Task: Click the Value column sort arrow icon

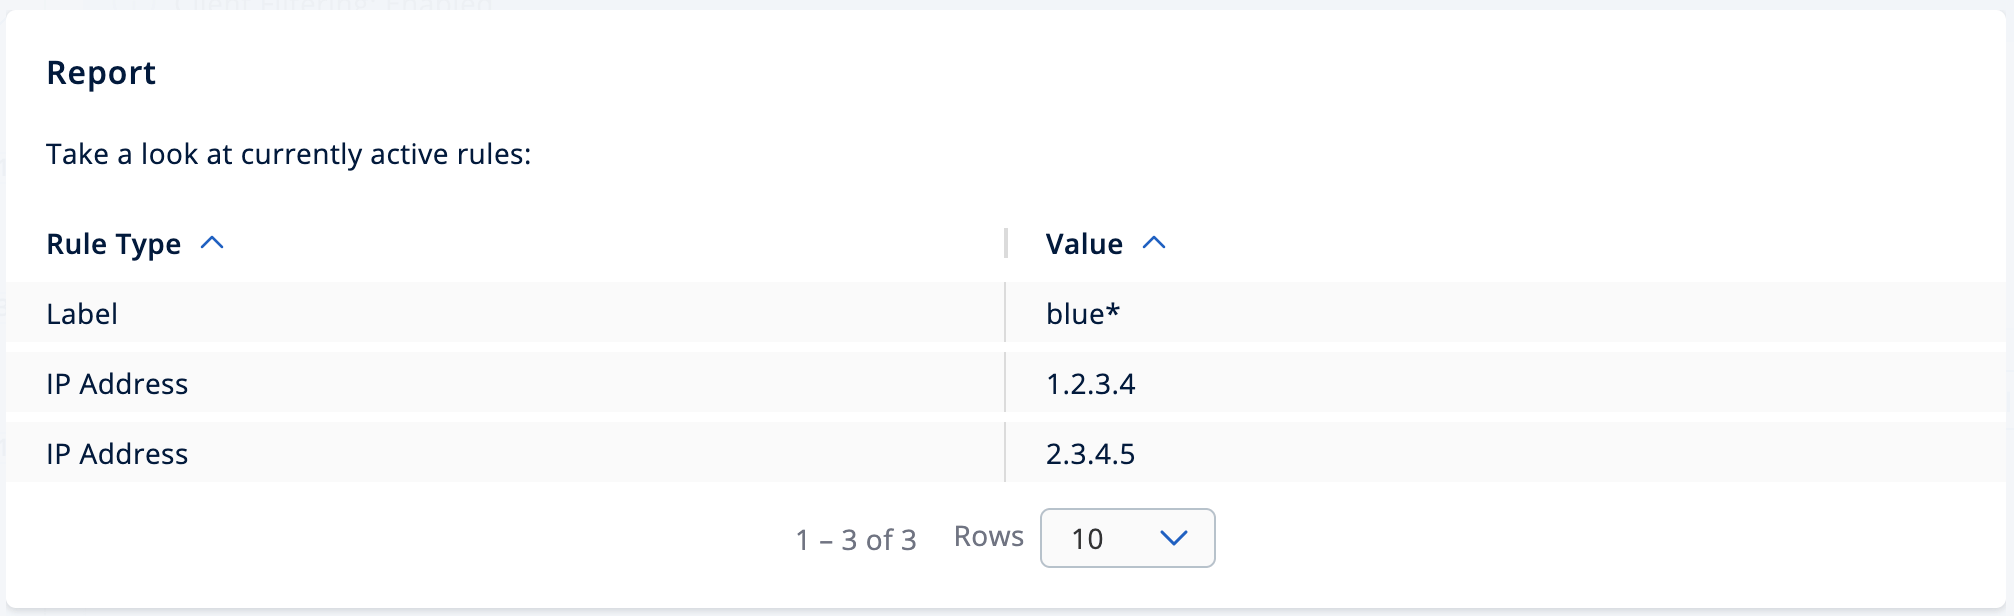Action: 1154,243
